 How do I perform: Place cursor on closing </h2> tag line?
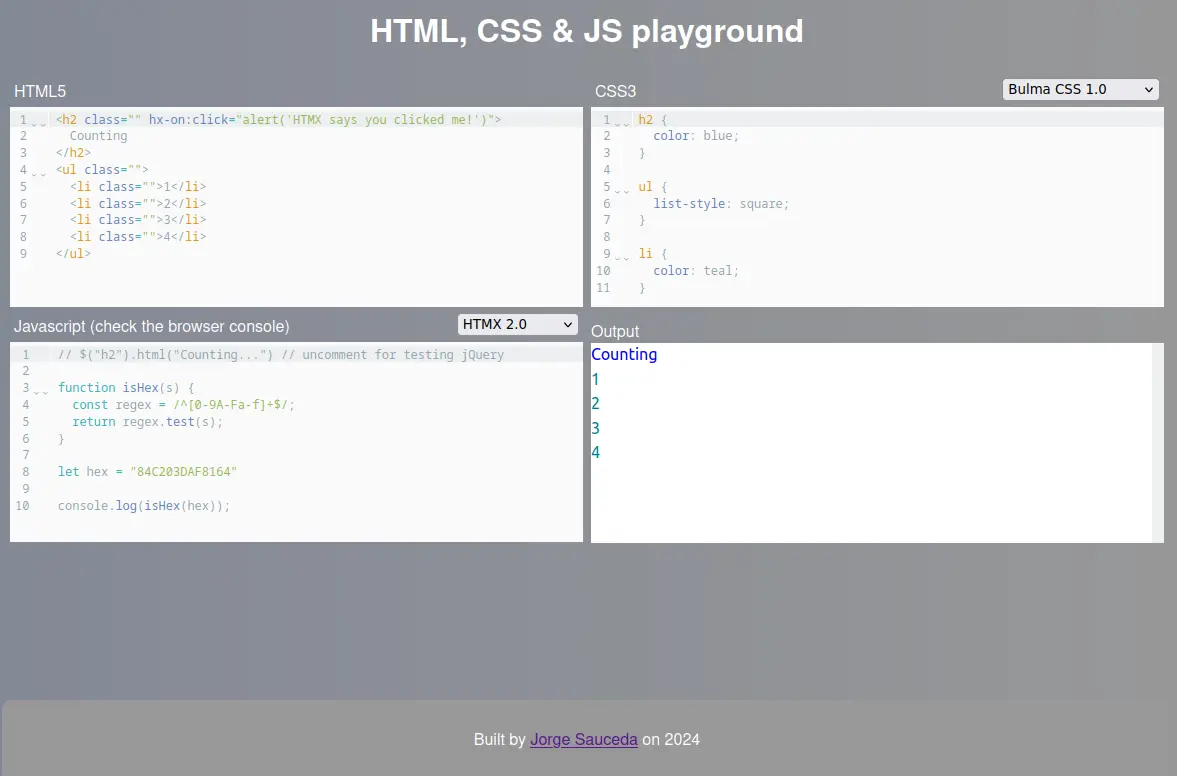(x=73, y=152)
